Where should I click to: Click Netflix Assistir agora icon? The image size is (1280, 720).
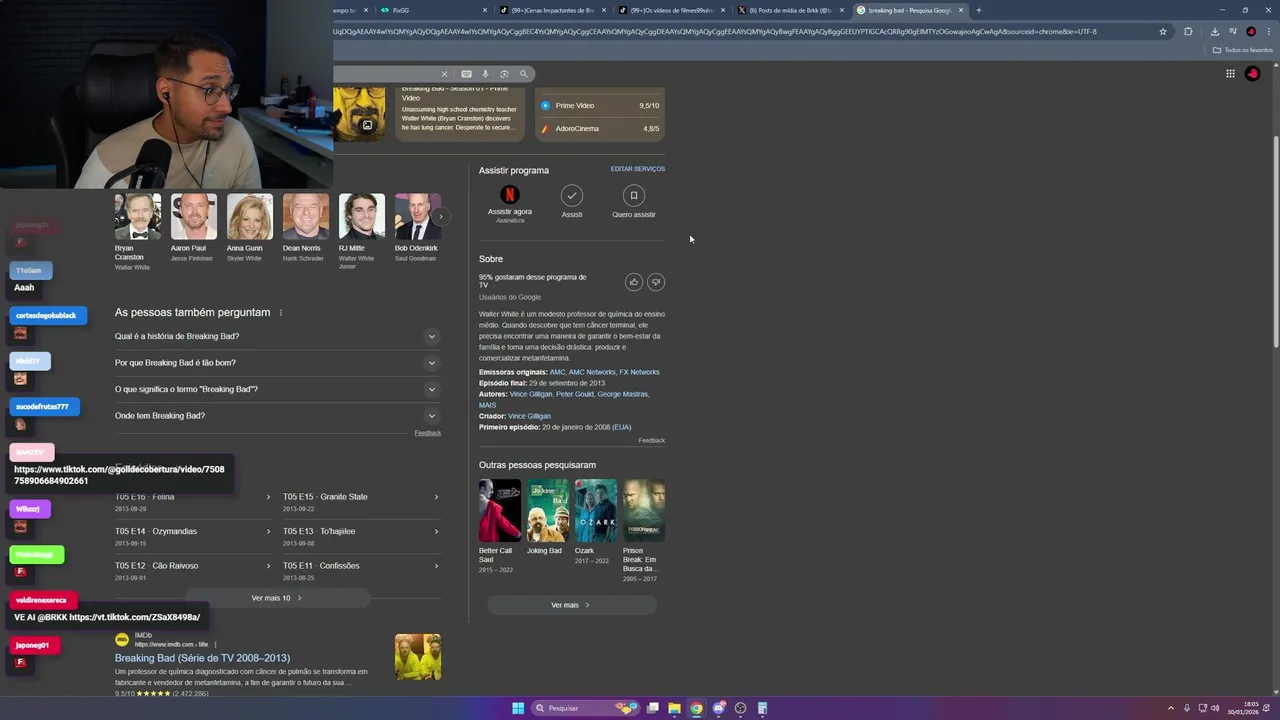(x=510, y=195)
